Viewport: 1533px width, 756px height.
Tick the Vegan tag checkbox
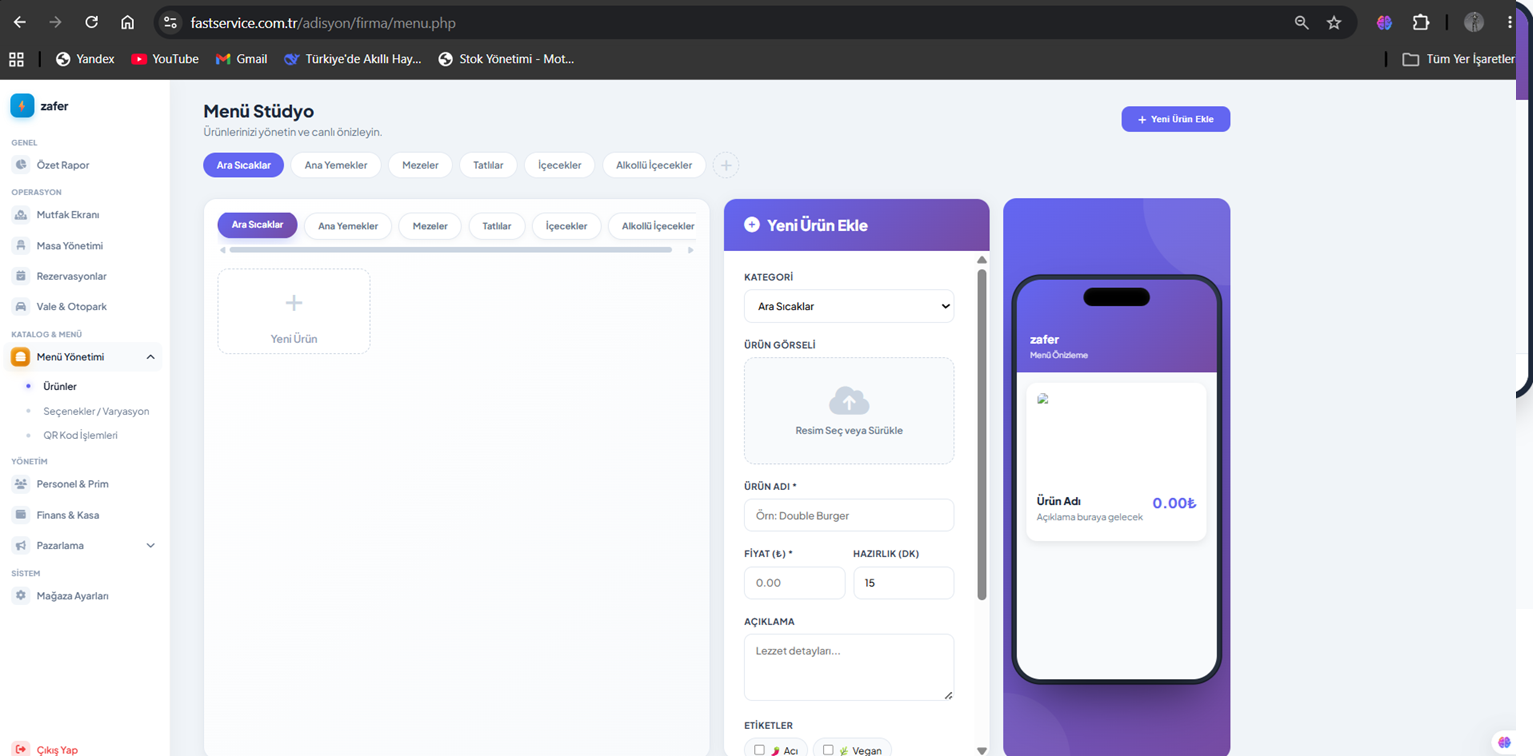828,750
